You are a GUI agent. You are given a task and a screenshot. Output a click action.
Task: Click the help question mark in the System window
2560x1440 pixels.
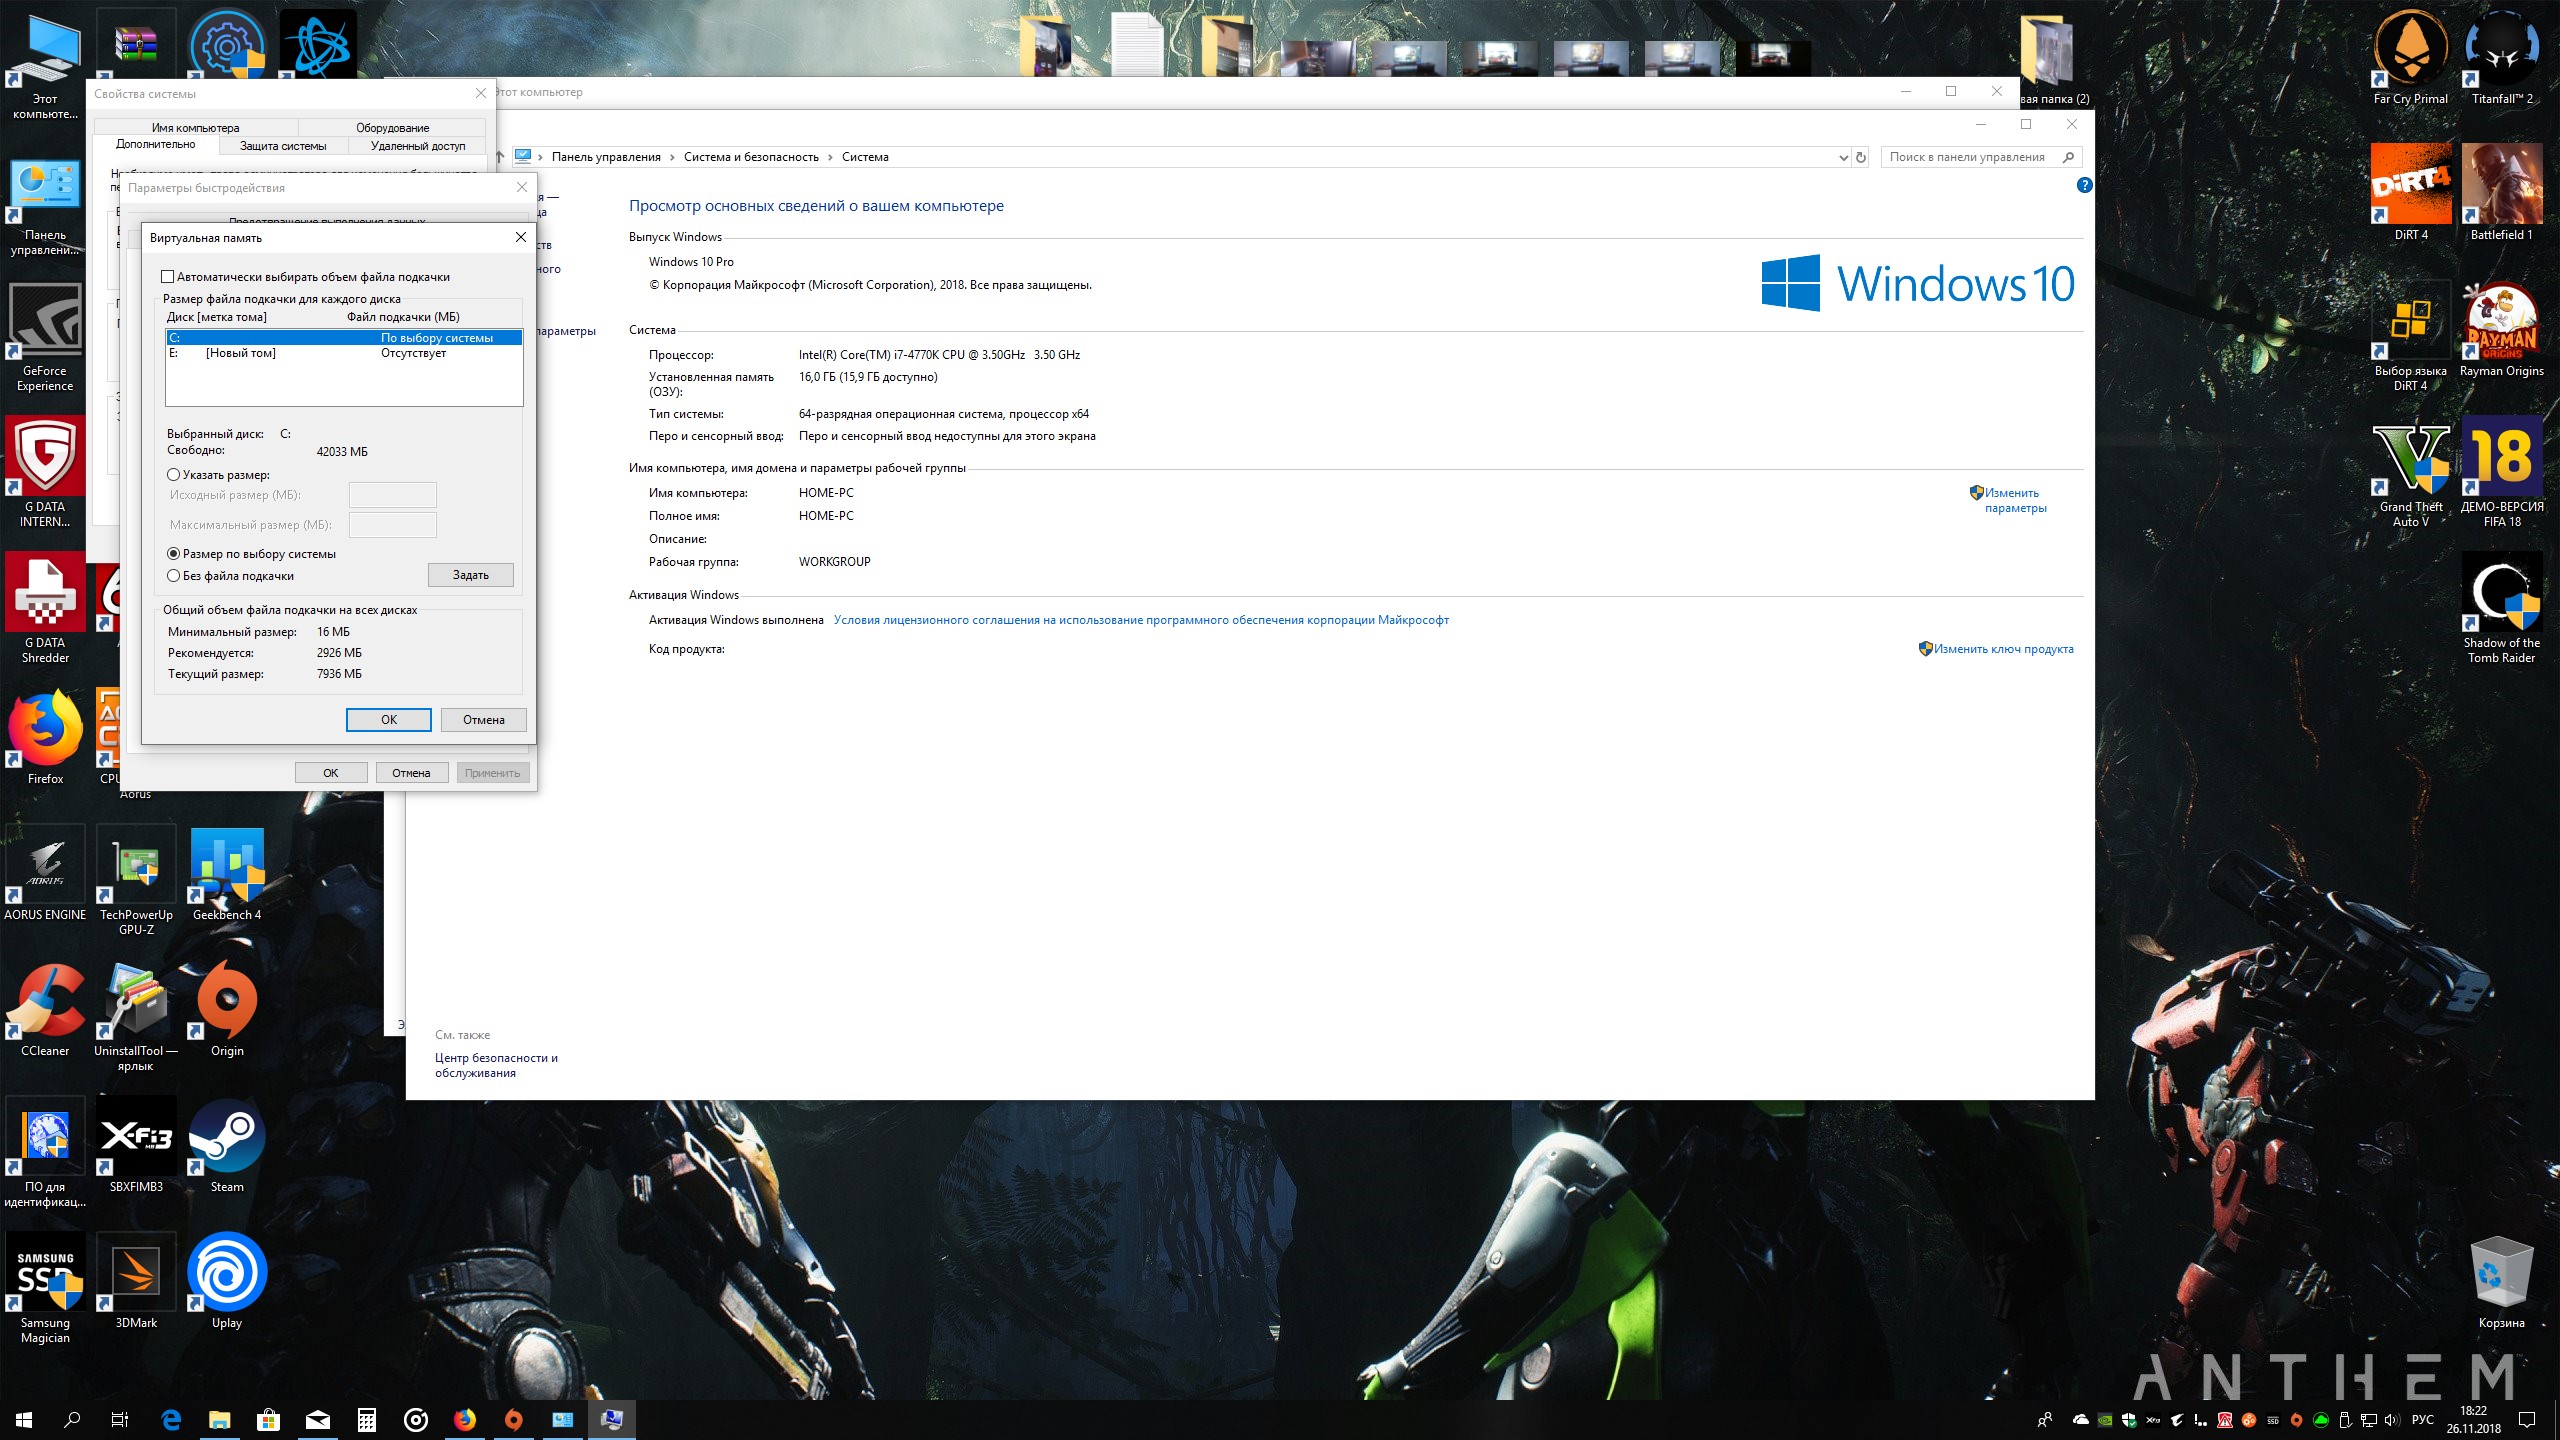click(2084, 185)
